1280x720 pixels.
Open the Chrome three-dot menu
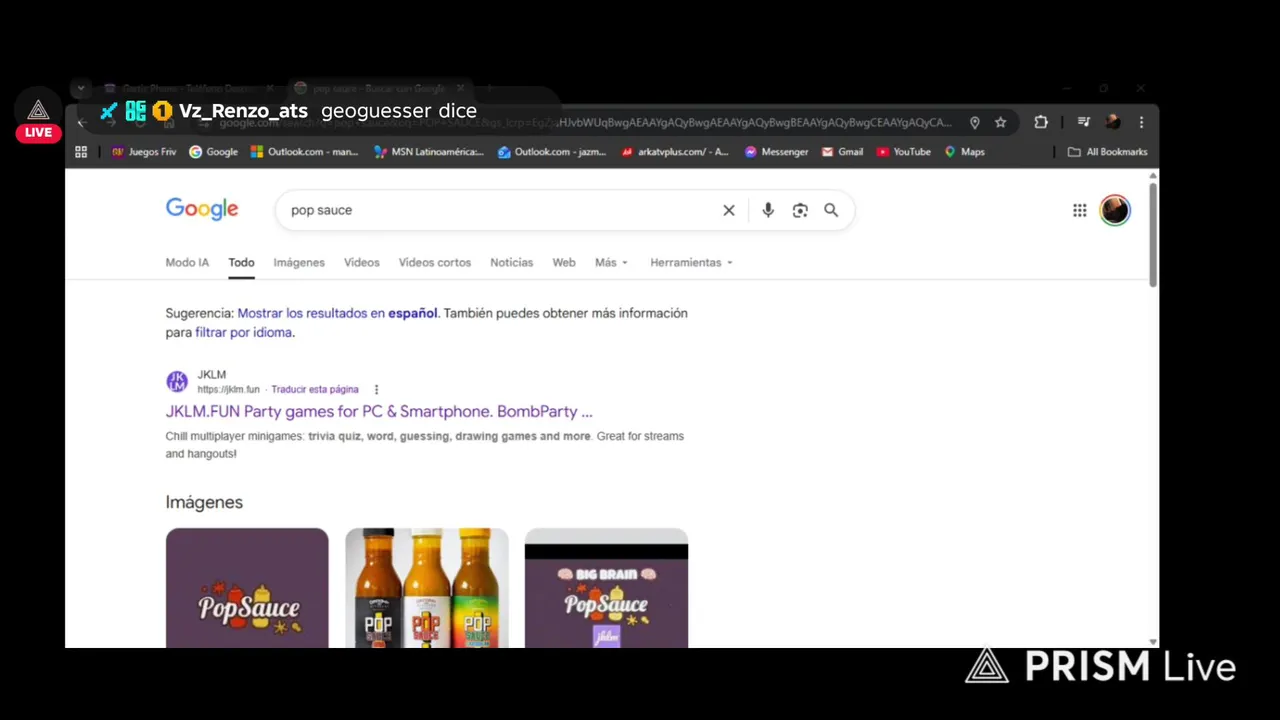point(1141,122)
